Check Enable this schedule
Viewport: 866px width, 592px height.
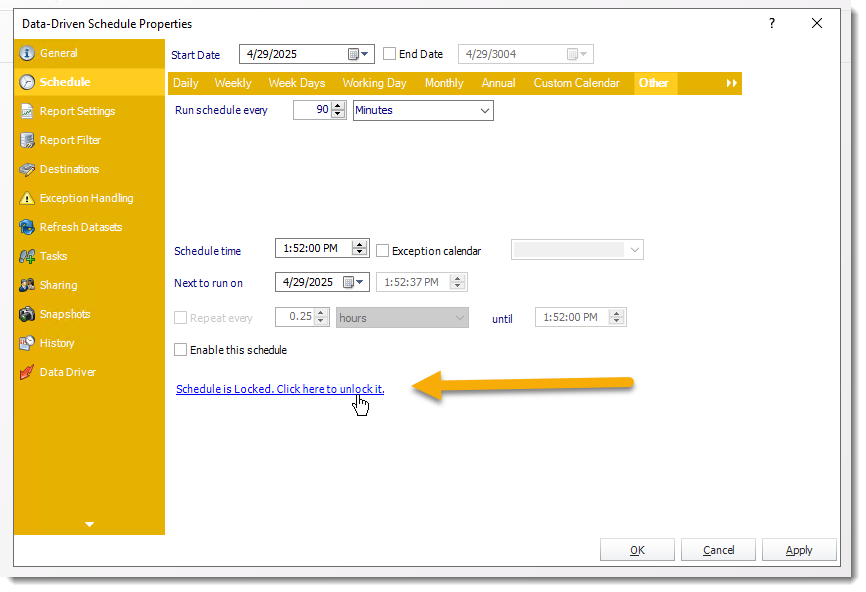tap(180, 350)
